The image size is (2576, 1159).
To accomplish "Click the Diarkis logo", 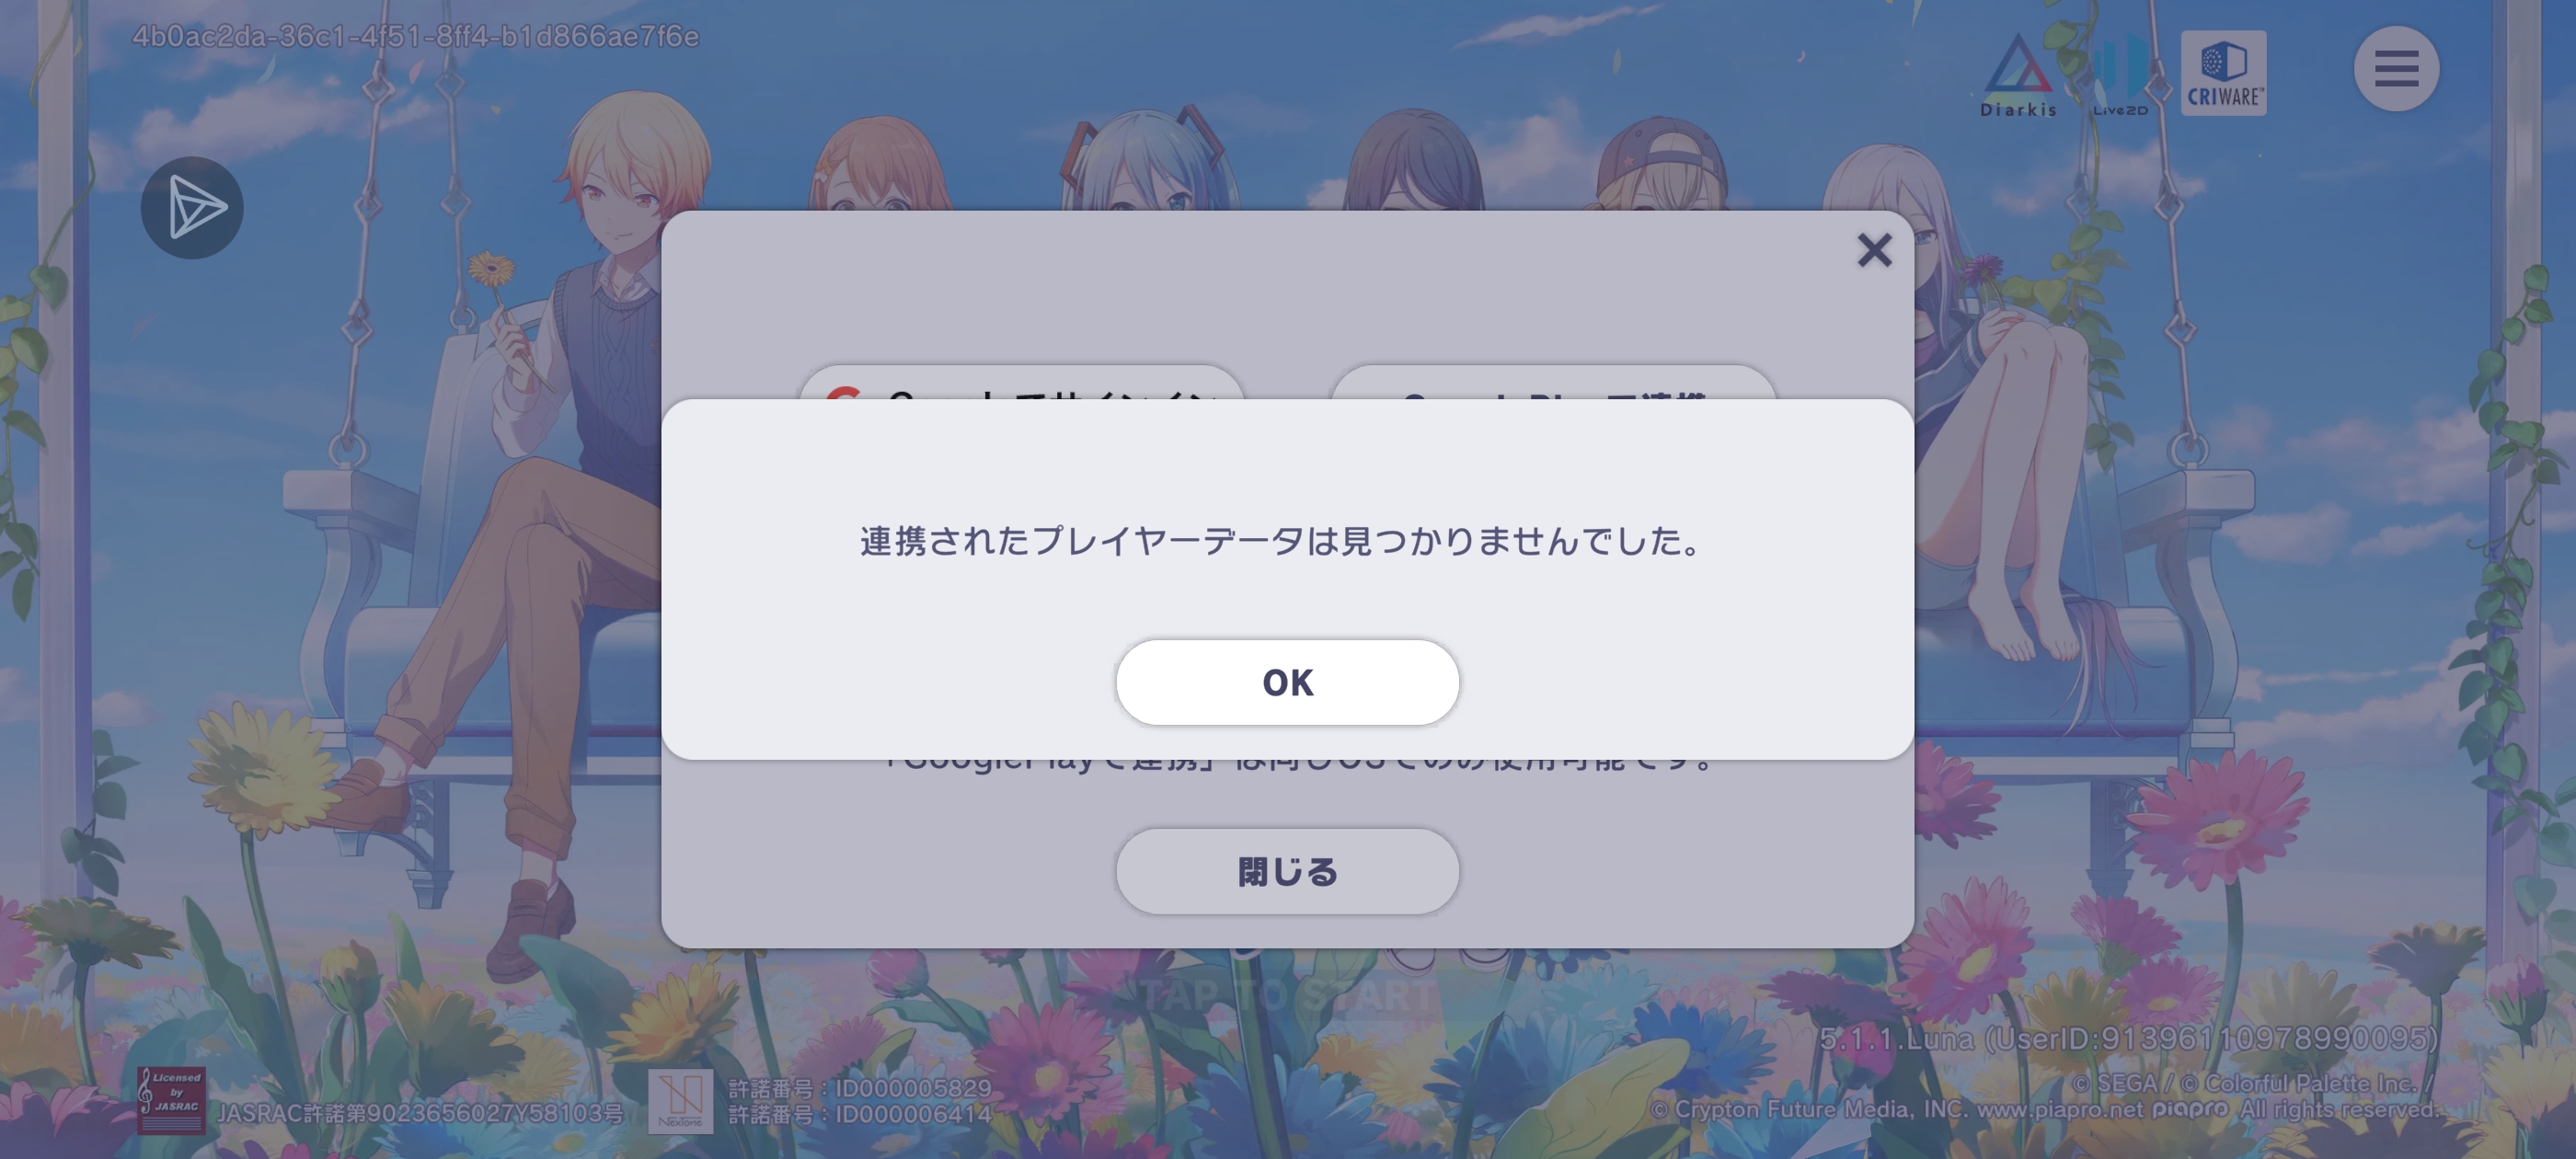I will (x=2018, y=76).
